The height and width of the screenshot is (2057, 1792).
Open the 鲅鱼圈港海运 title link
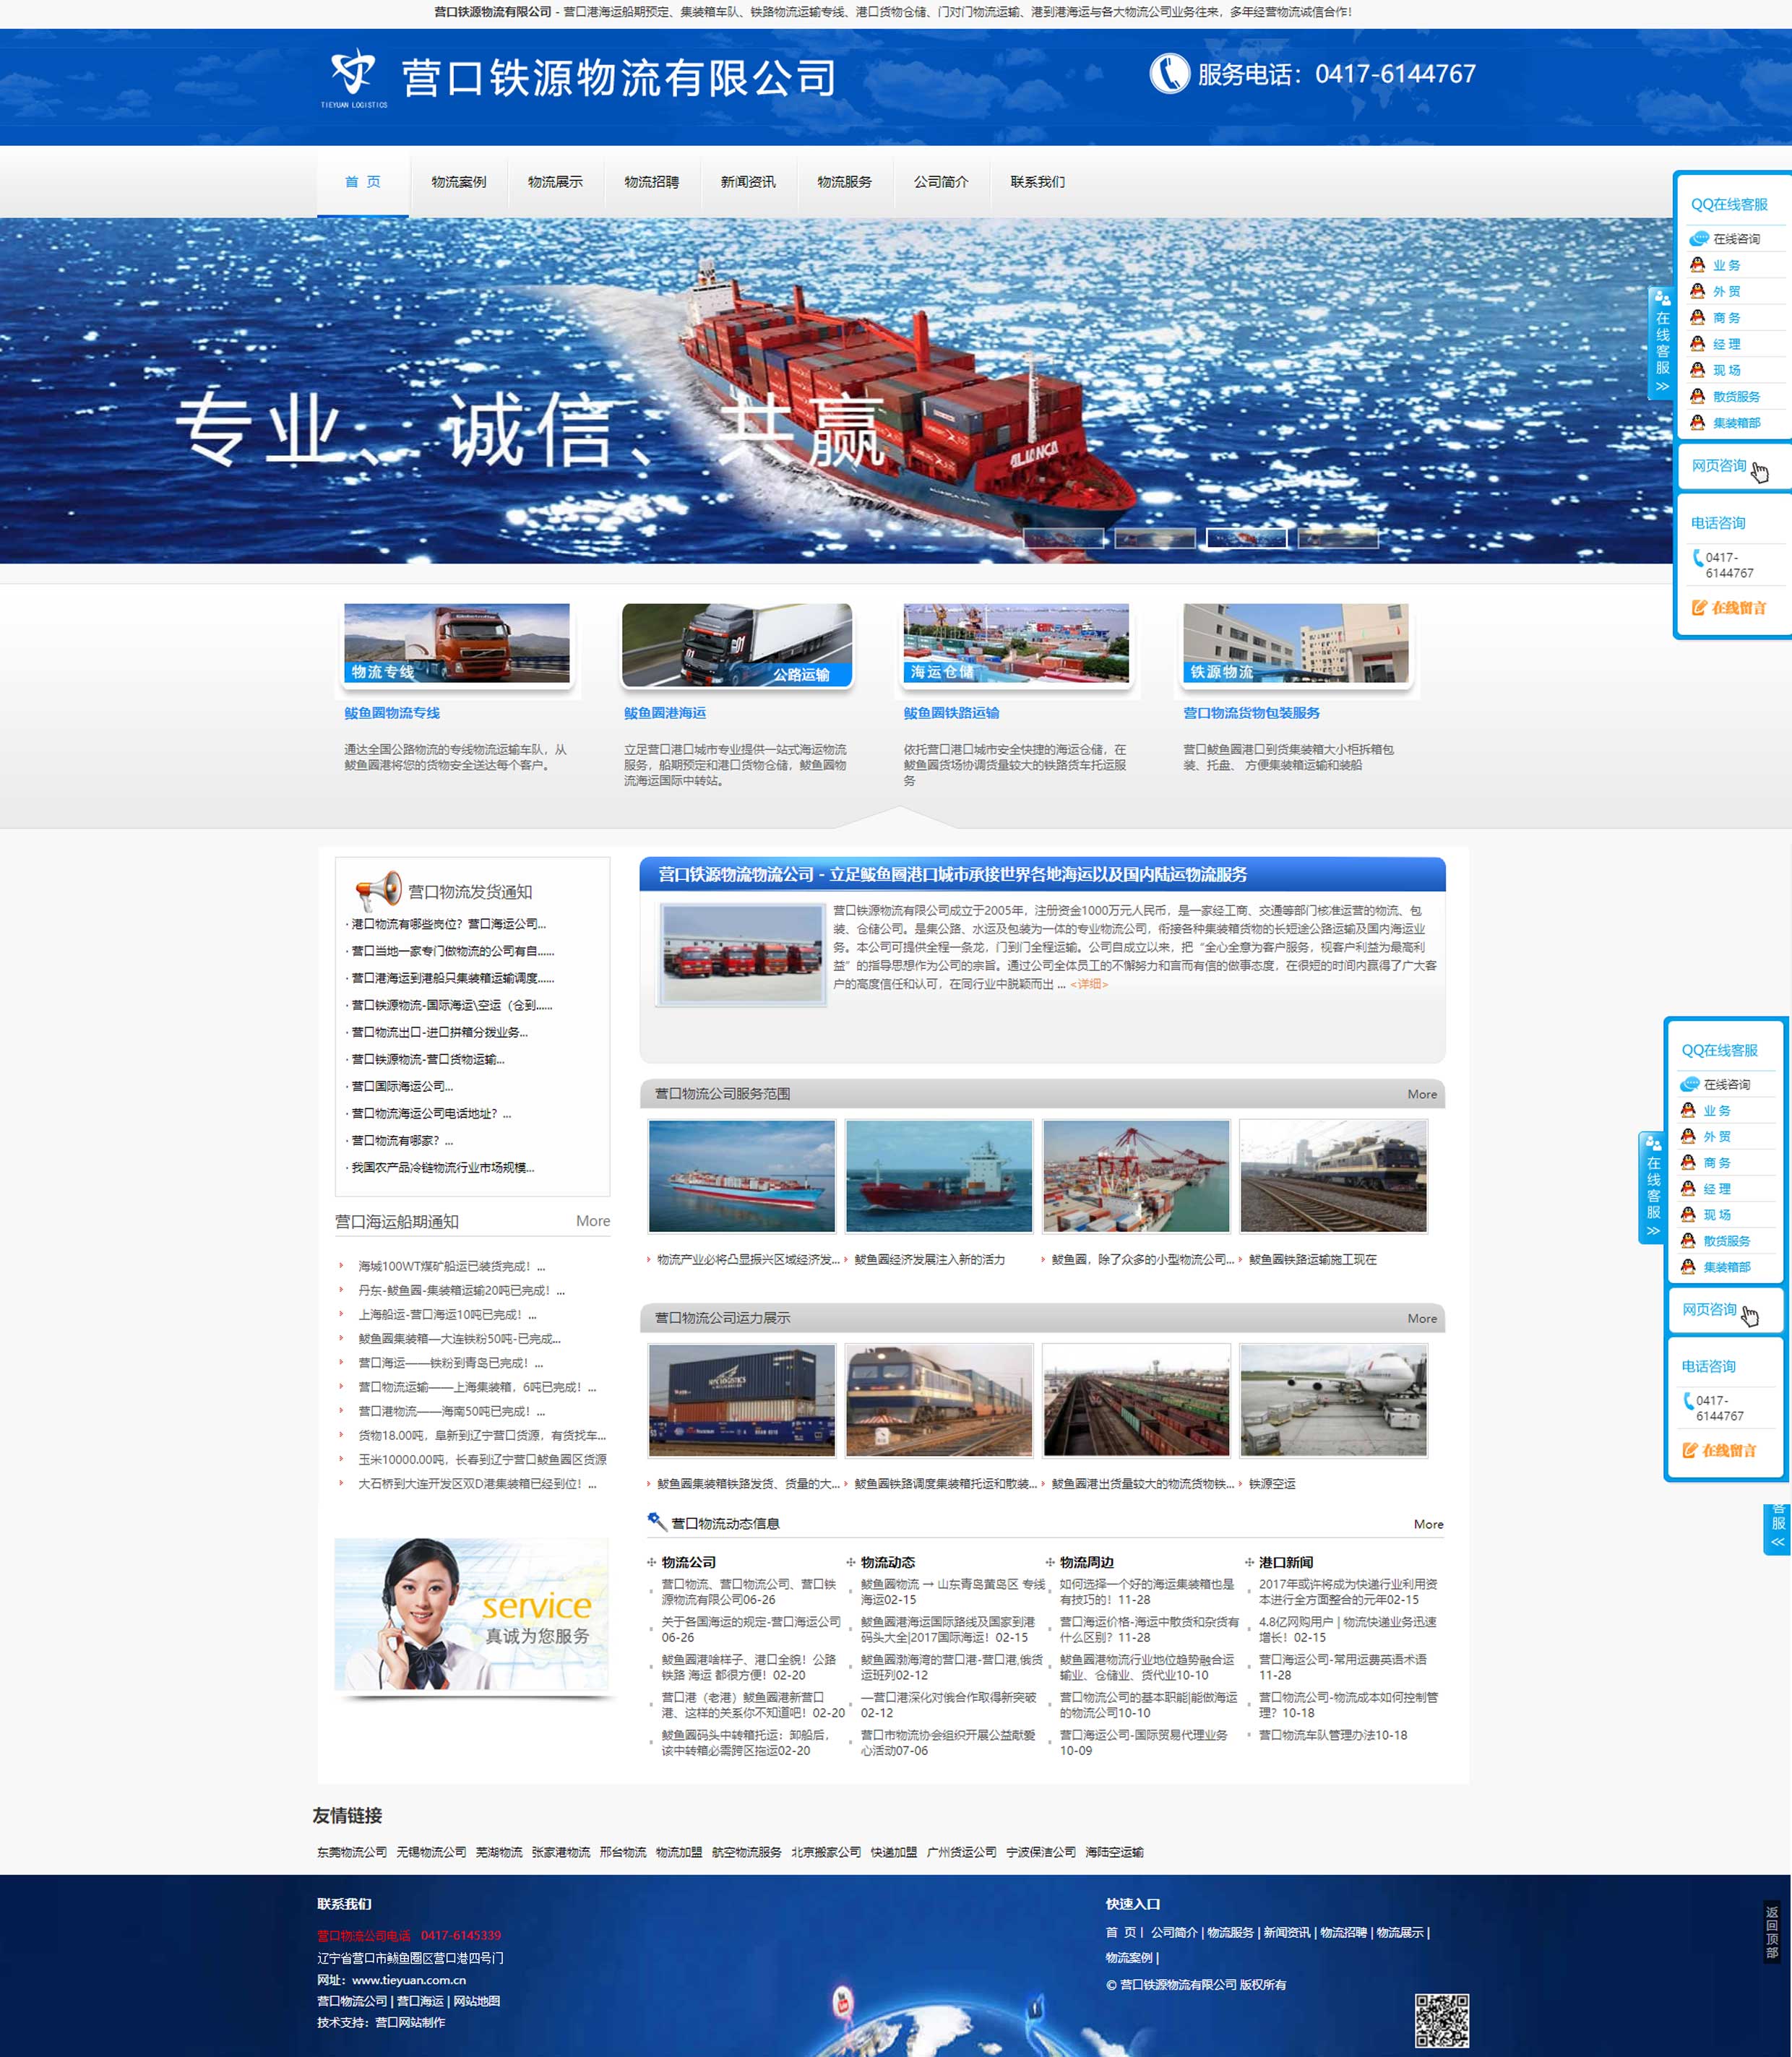pyautogui.click(x=665, y=713)
